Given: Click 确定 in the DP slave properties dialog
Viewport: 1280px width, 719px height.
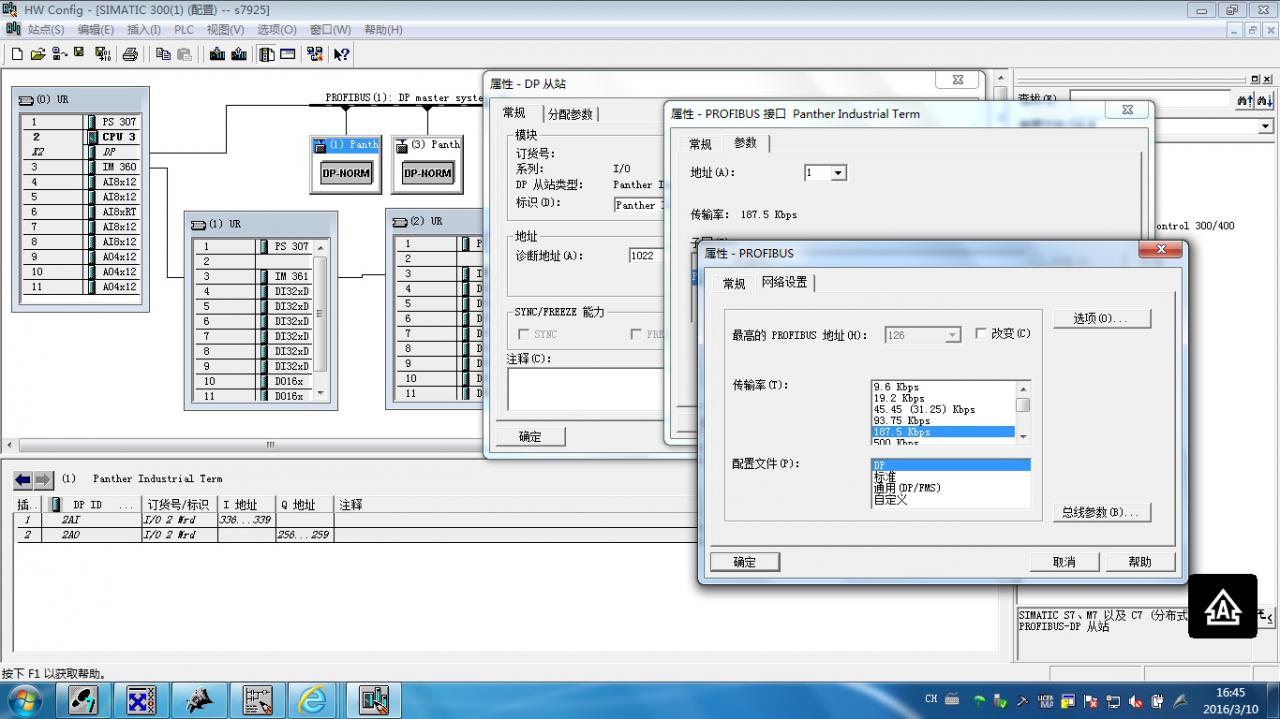Looking at the screenshot, I should 530,437.
